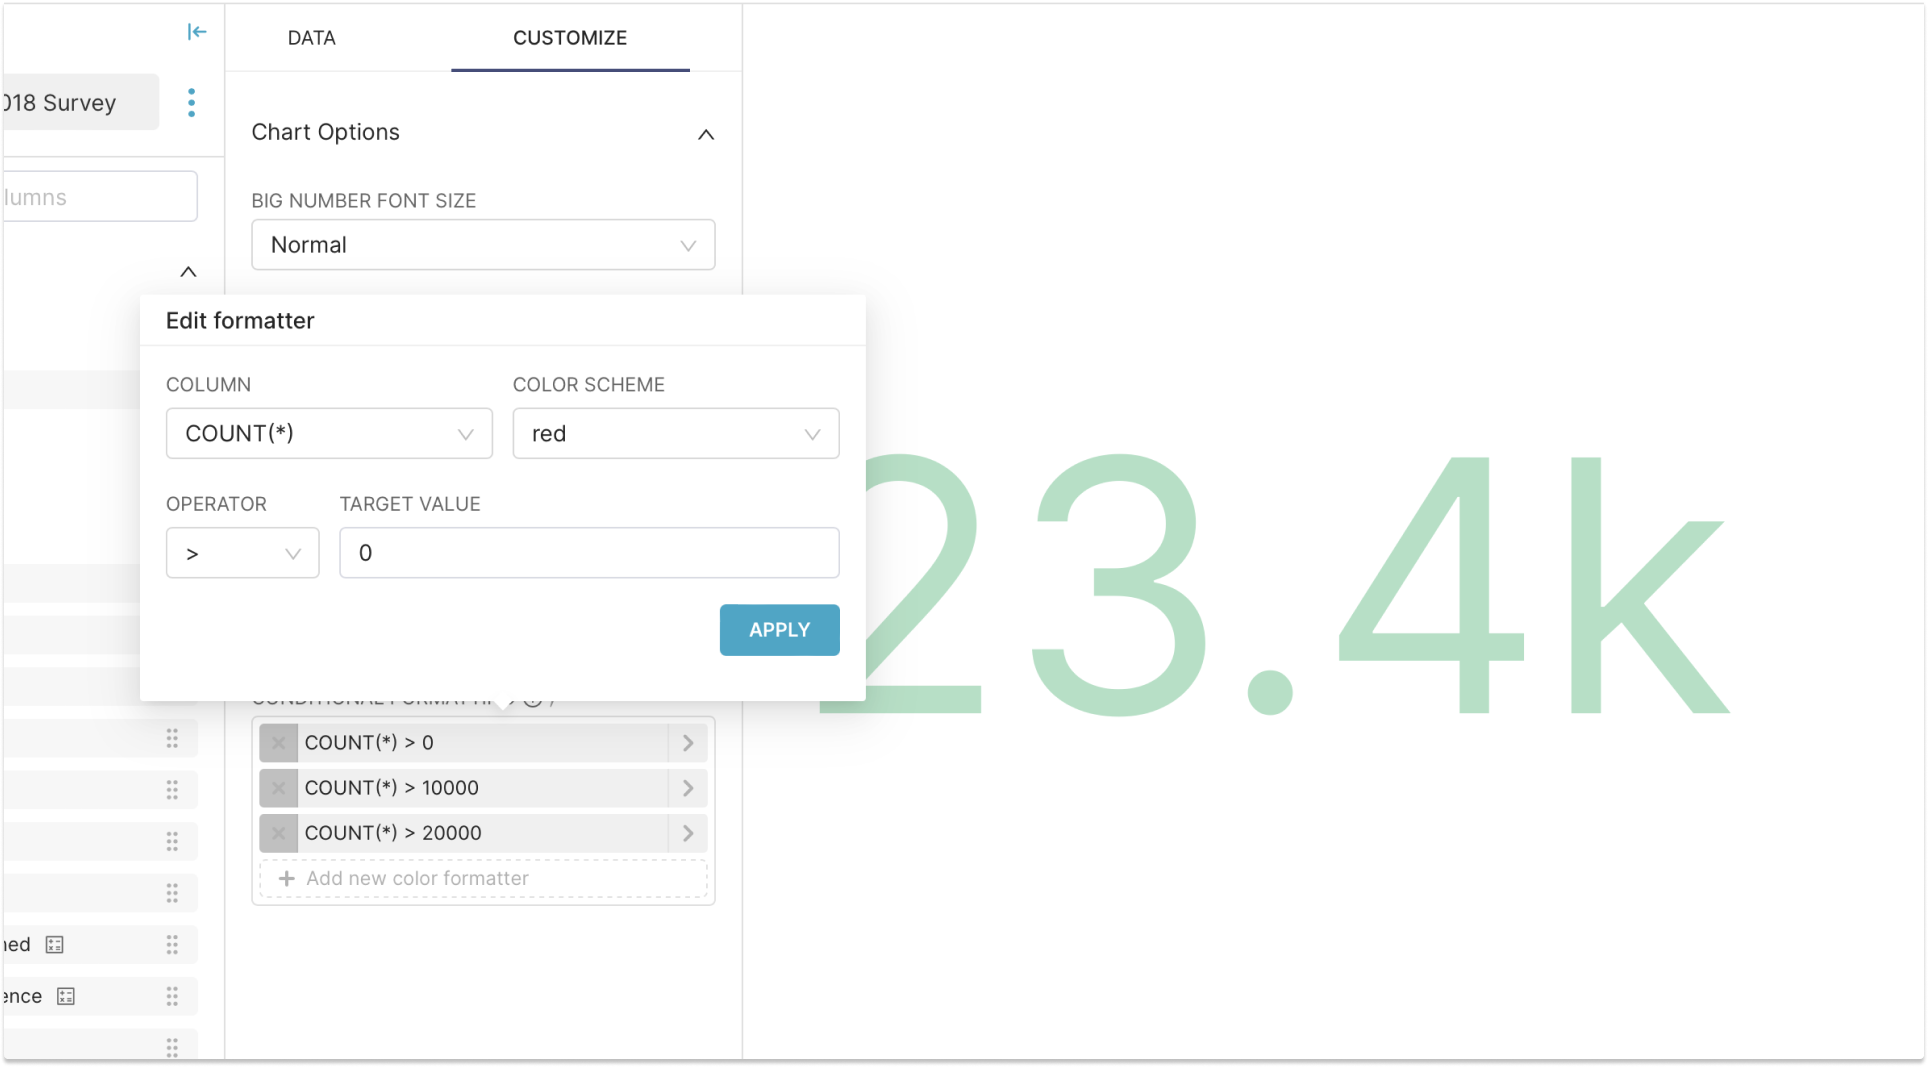
Task: Select the Customize tab
Action: click(570, 38)
